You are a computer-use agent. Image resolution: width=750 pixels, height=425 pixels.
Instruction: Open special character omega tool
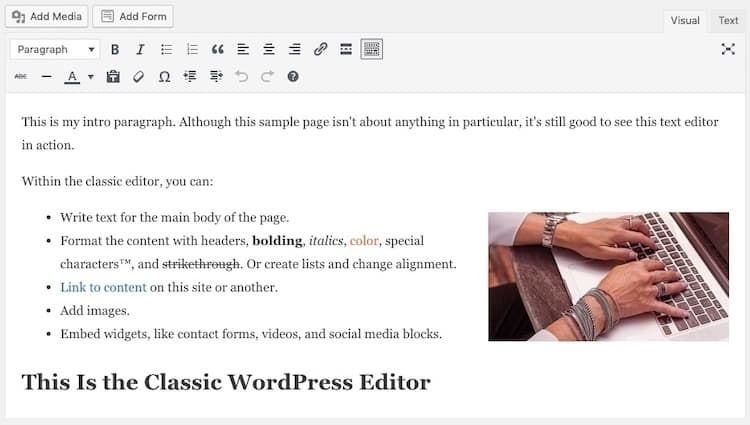(x=165, y=76)
